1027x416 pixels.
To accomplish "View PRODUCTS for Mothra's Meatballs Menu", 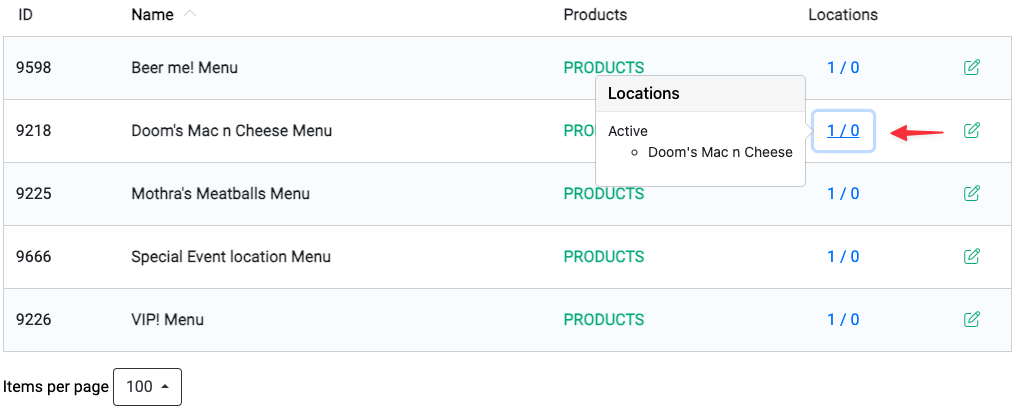I will (604, 193).
